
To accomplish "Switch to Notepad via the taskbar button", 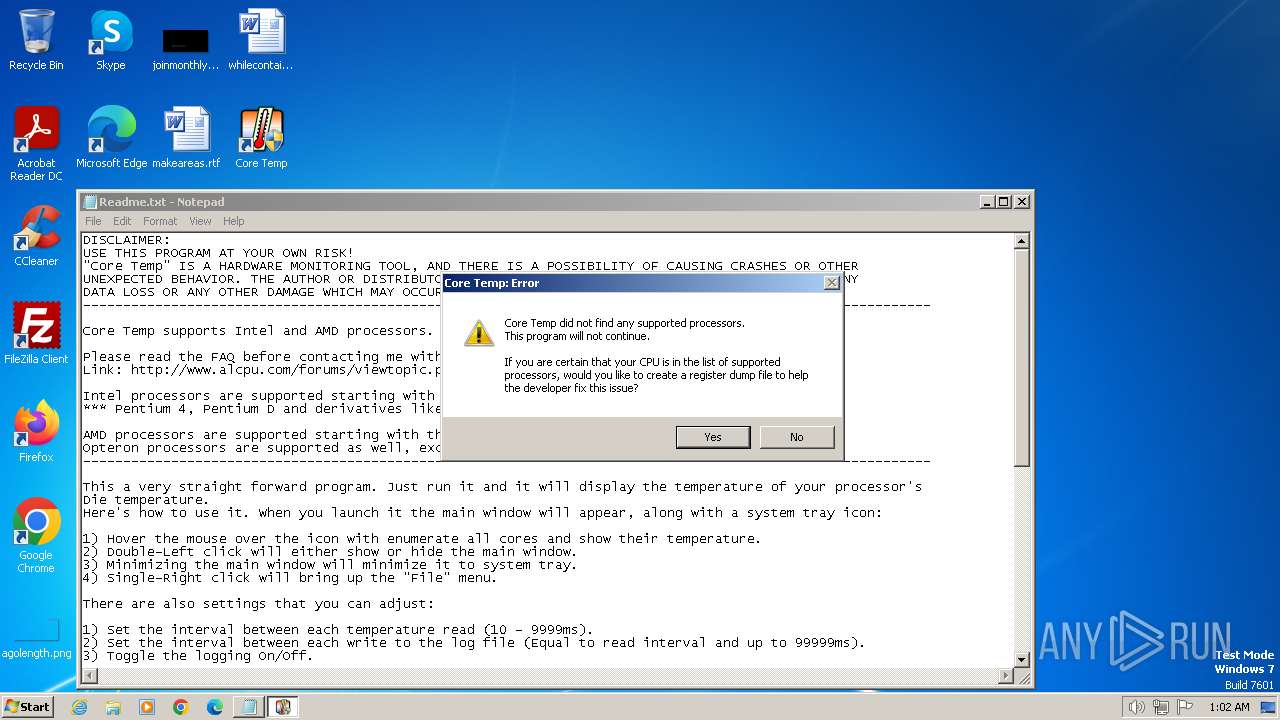I will coord(248,707).
